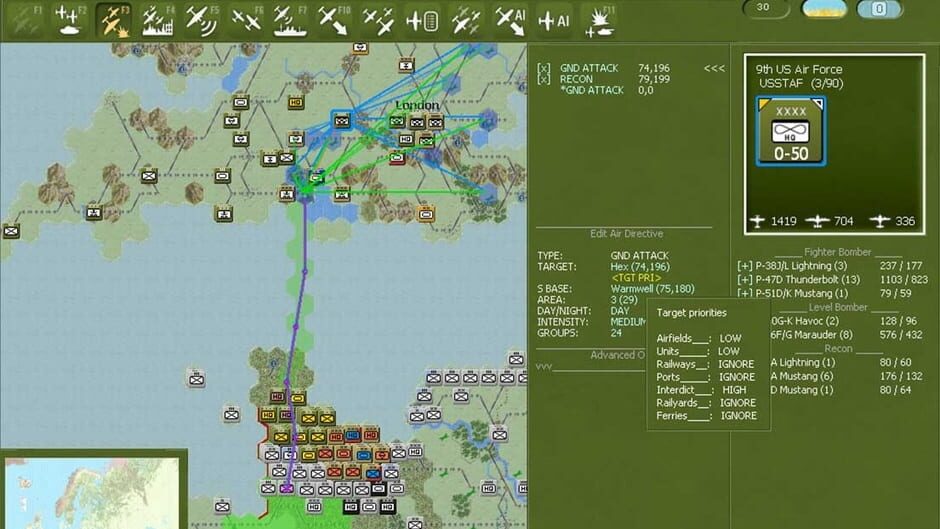Viewport: 940px width, 529px height.
Task: Expand the P-38J/L Lightning group list
Action: point(745,266)
